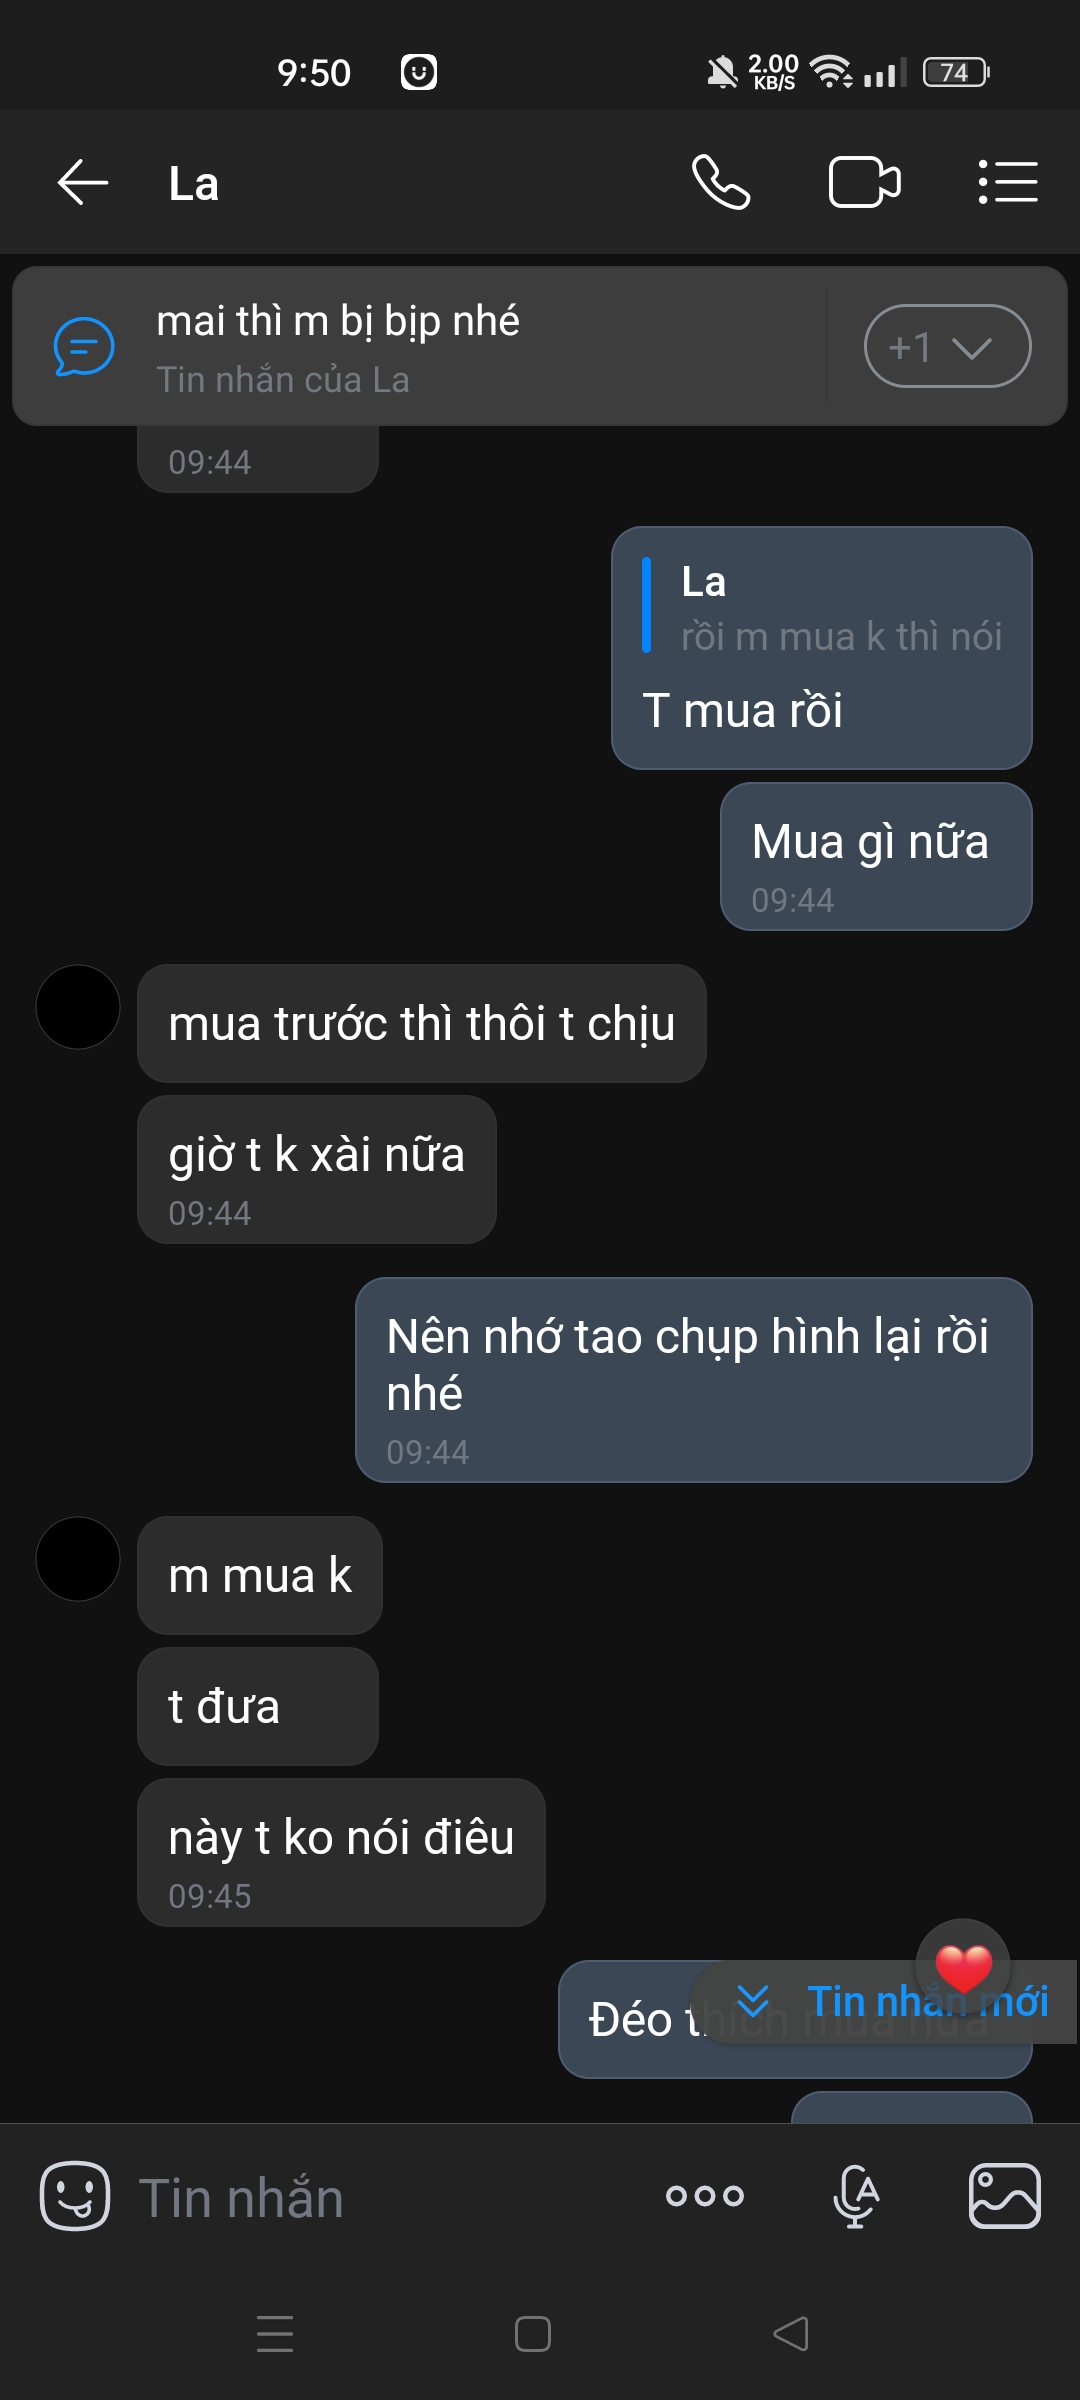This screenshot has width=1080, height=2400.
Task: Open the conversation options menu icon
Action: point(1007,183)
